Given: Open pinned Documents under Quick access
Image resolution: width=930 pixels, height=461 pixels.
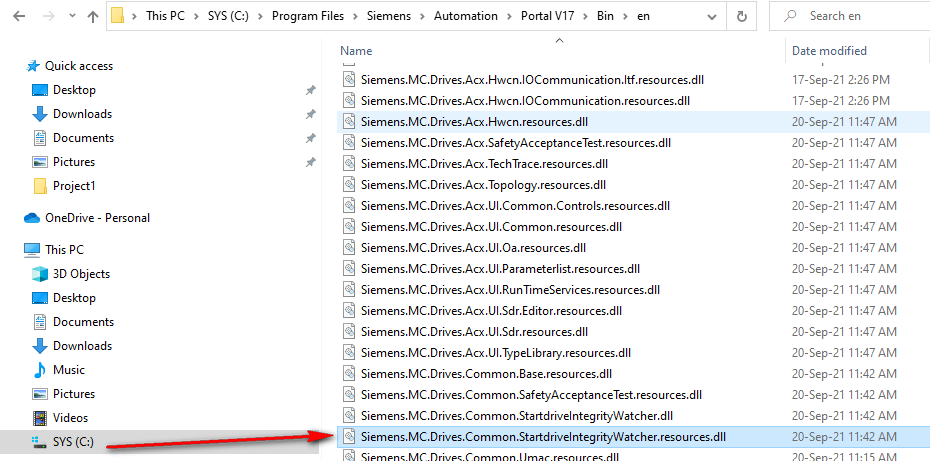Looking at the screenshot, I should point(83,138).
